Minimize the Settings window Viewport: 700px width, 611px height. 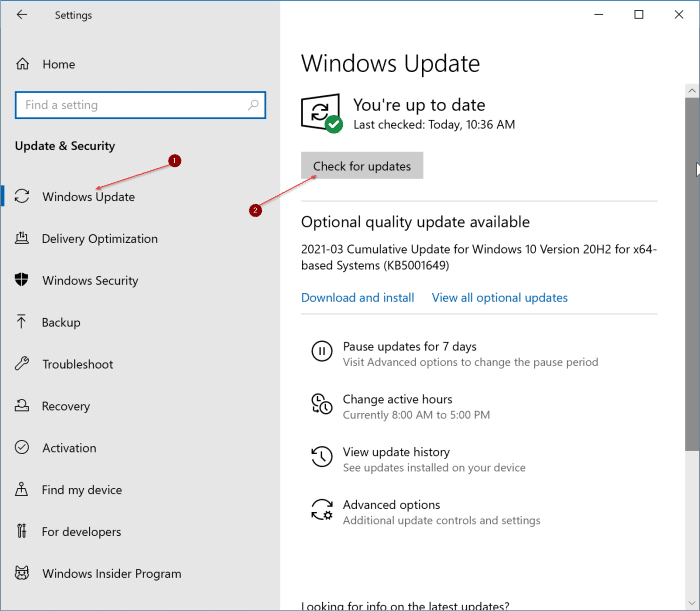tap(599, 15)
